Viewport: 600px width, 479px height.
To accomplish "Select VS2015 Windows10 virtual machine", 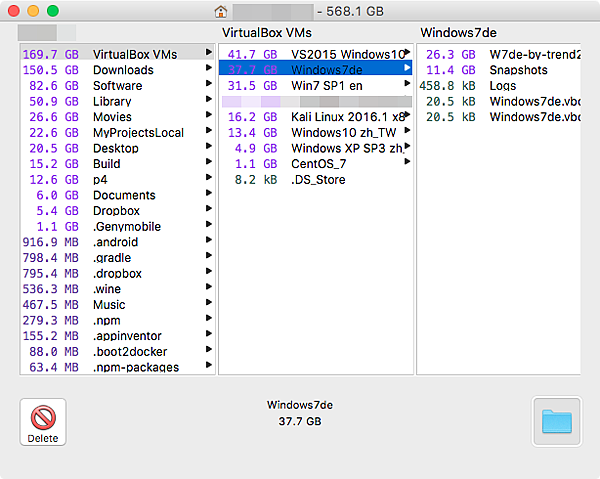I will 316,54.
